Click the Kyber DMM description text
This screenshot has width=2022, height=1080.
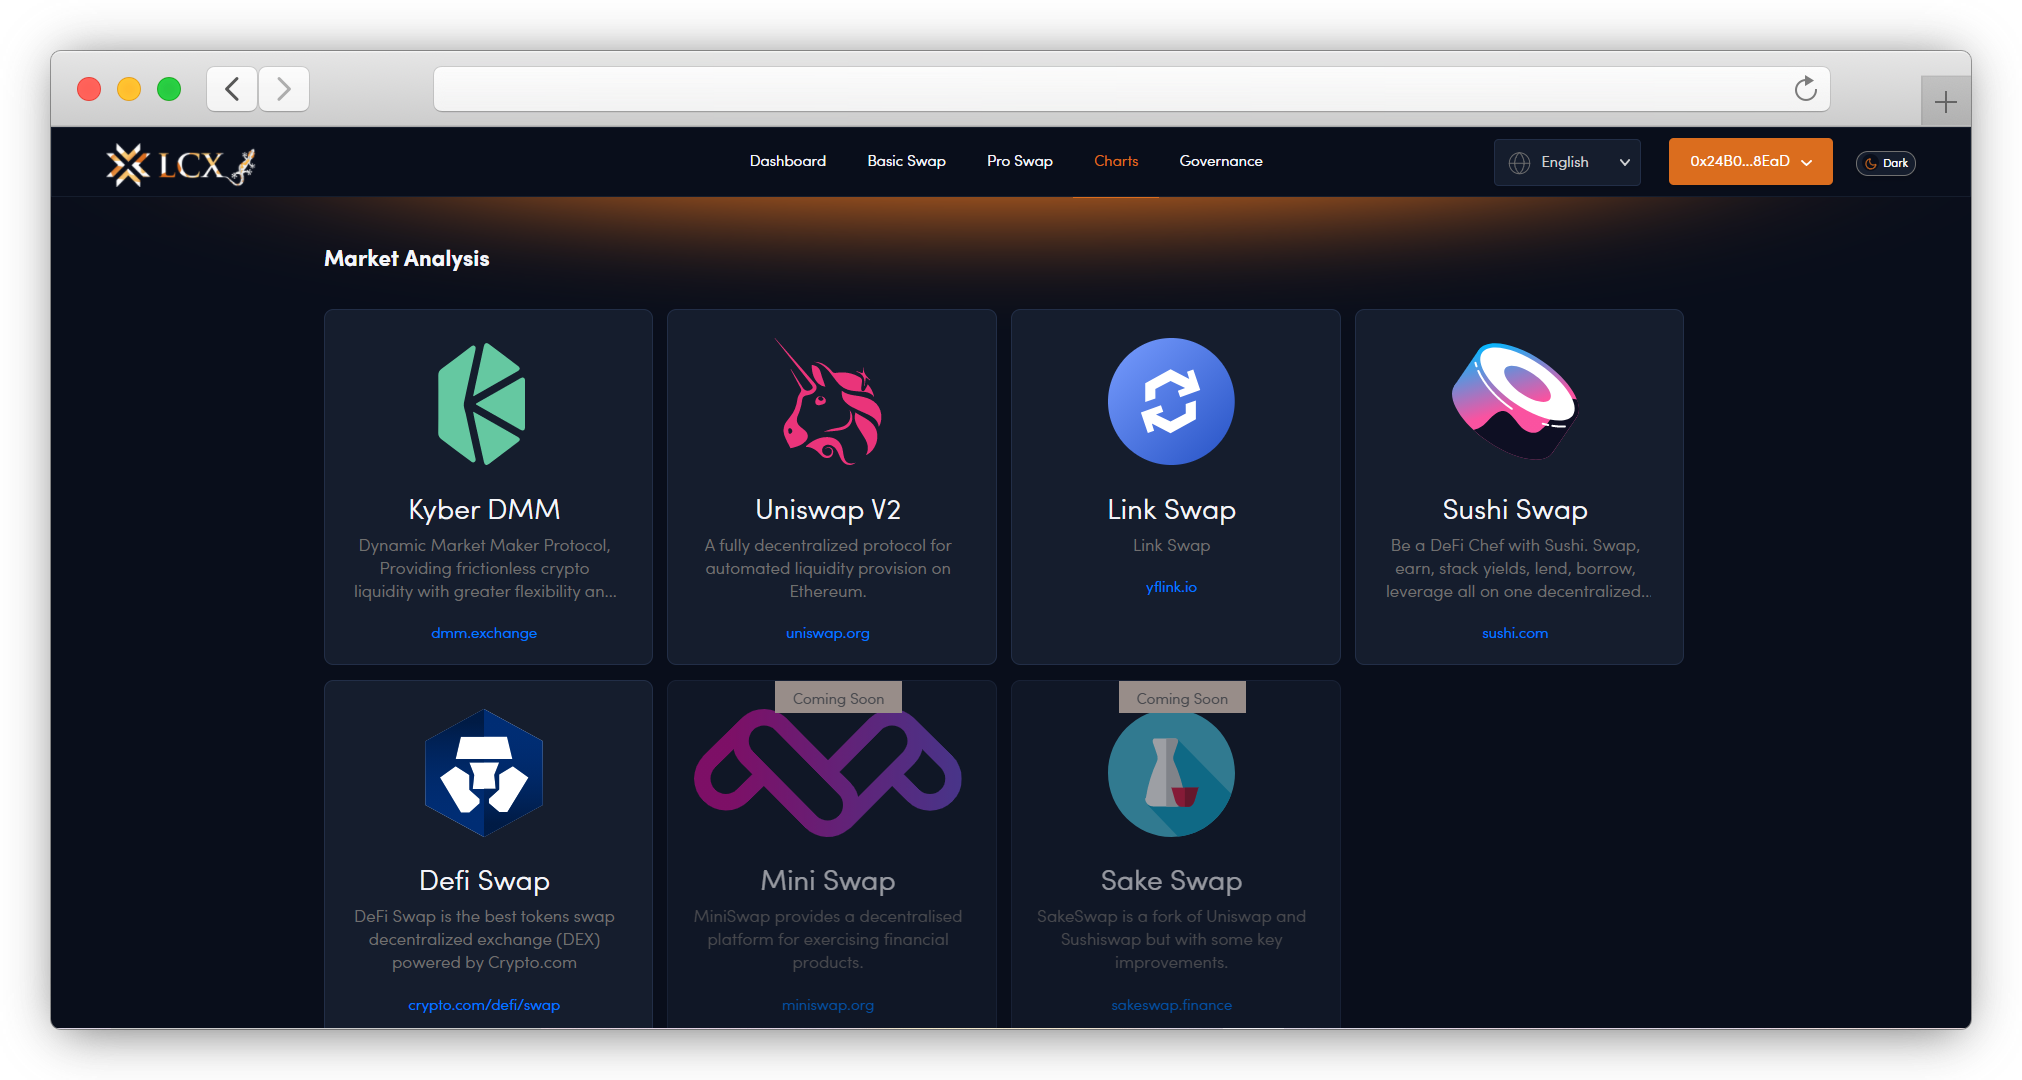(x=485, y=568)
